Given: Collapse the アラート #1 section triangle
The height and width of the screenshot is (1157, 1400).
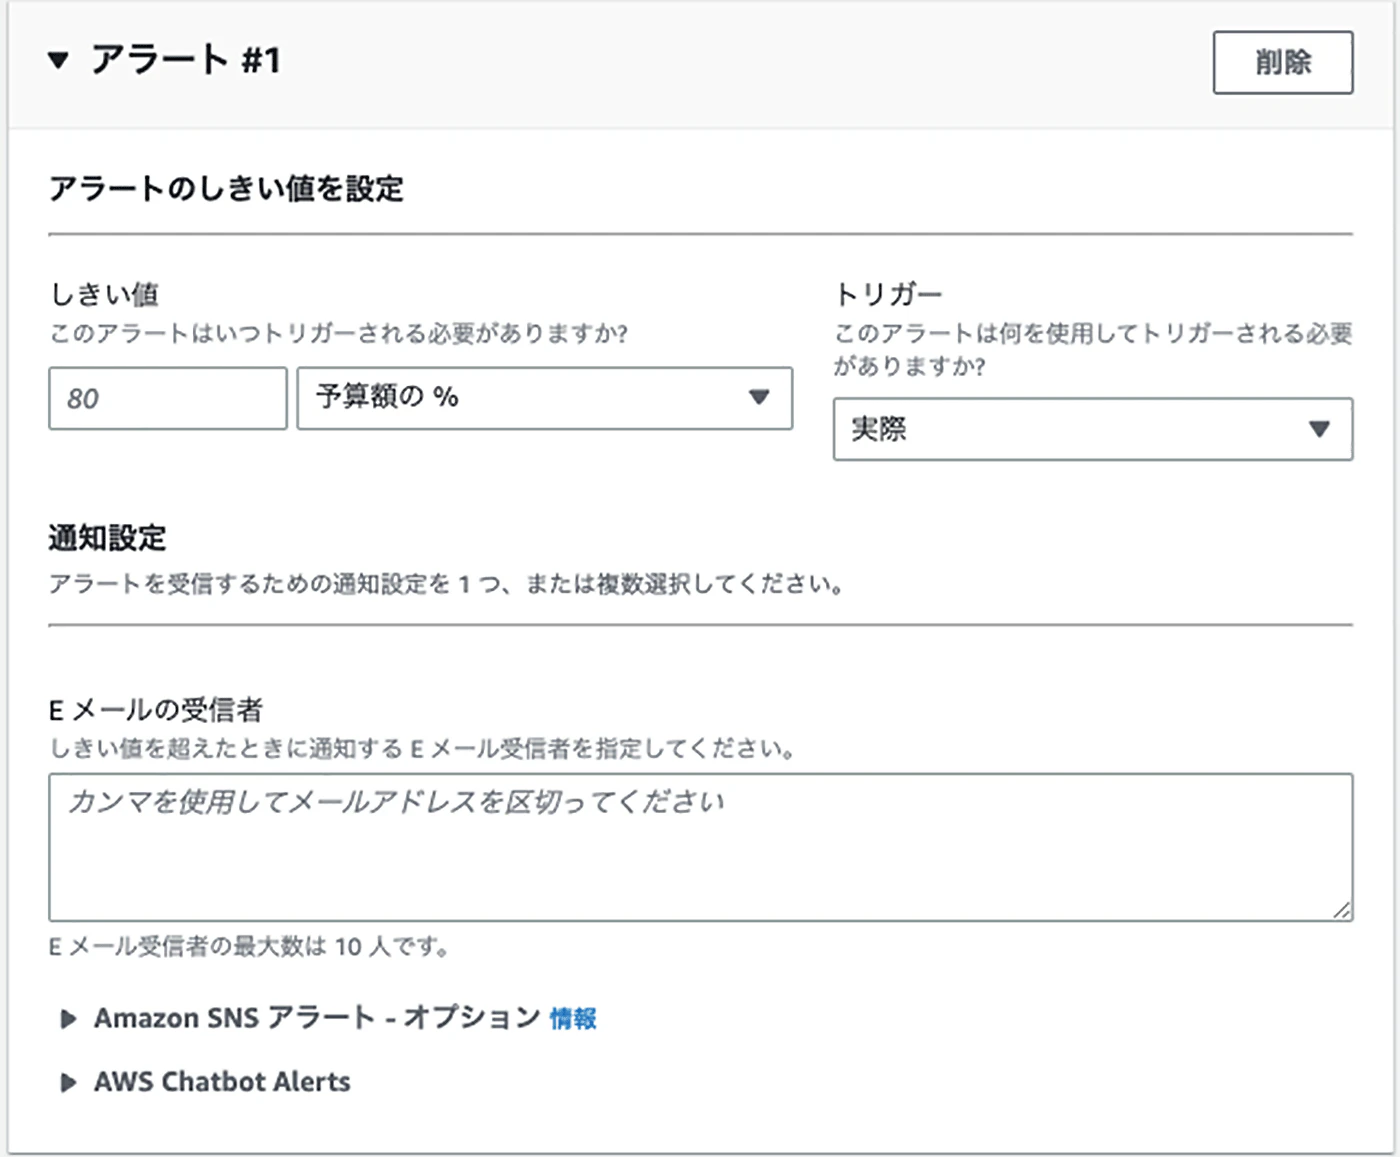Looking at the screenshot, I should coord(58,61).
